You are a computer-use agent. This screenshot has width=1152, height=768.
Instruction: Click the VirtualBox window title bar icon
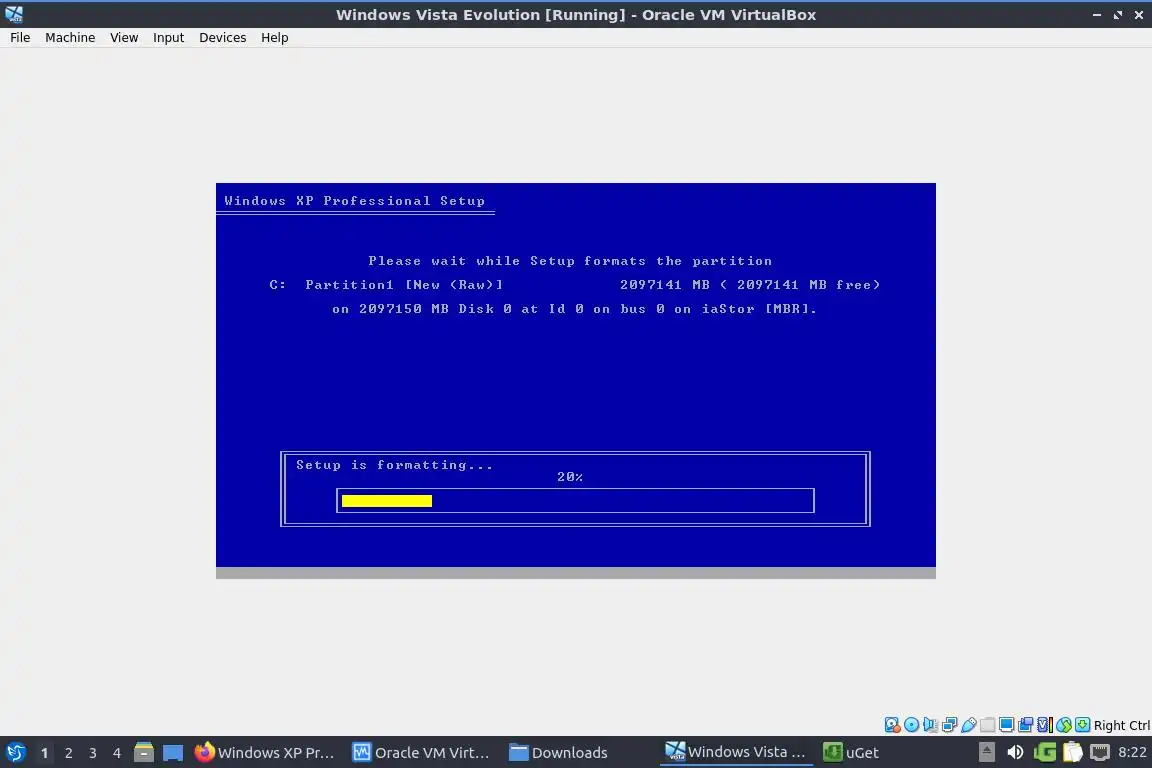coord(14,14)
